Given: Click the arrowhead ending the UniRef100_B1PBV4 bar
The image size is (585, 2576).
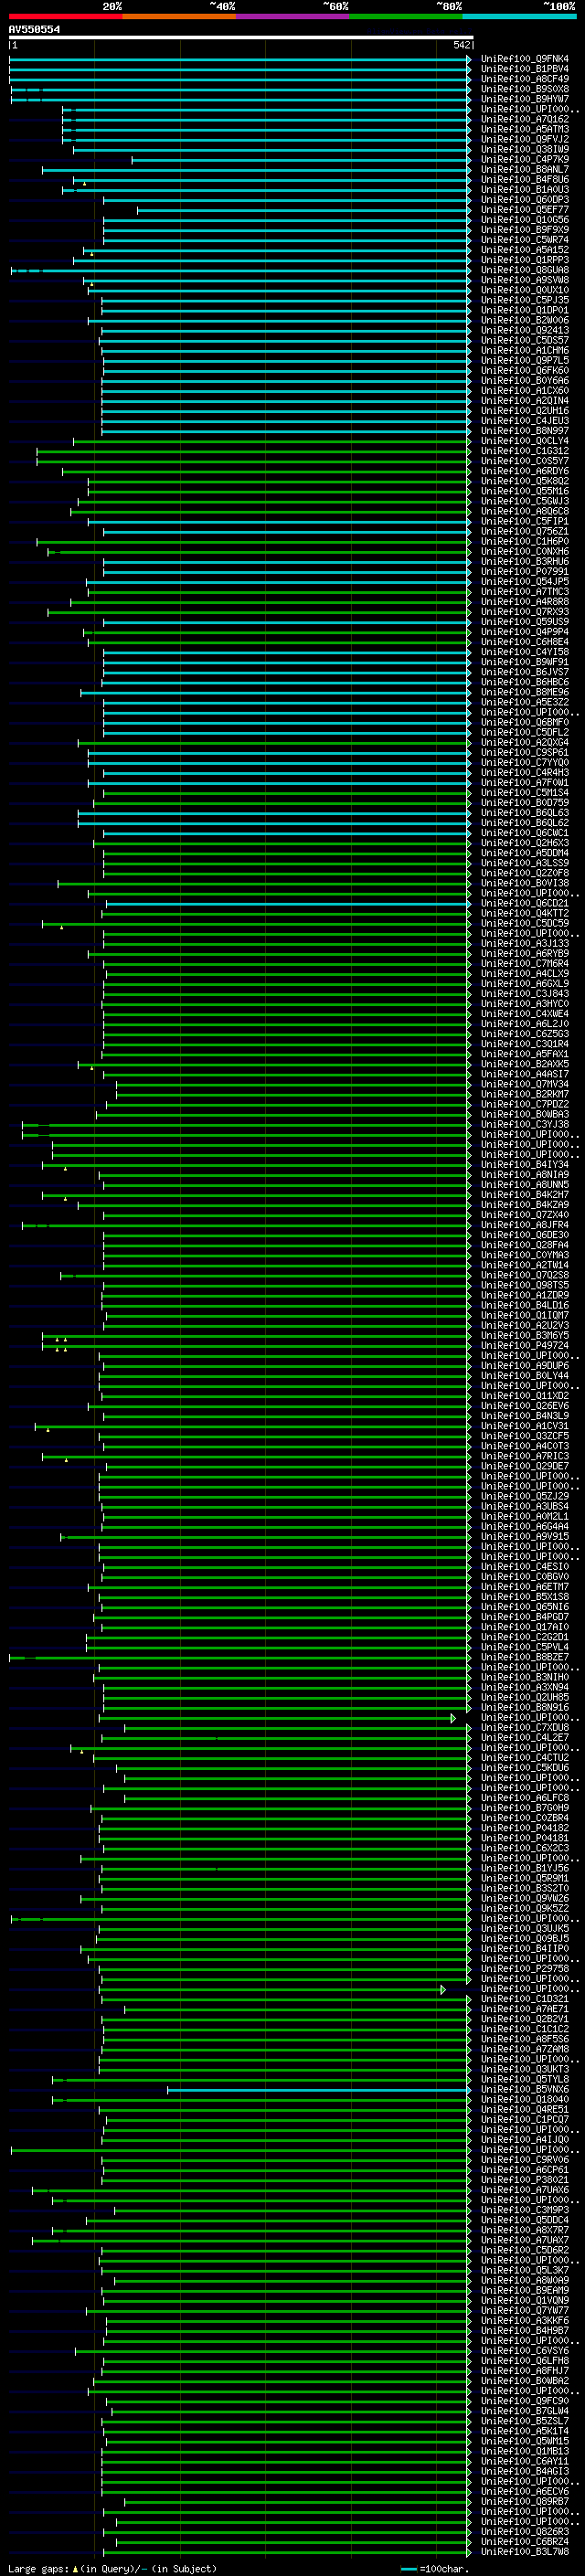Looking at the screenshot, I should (469, 69).
